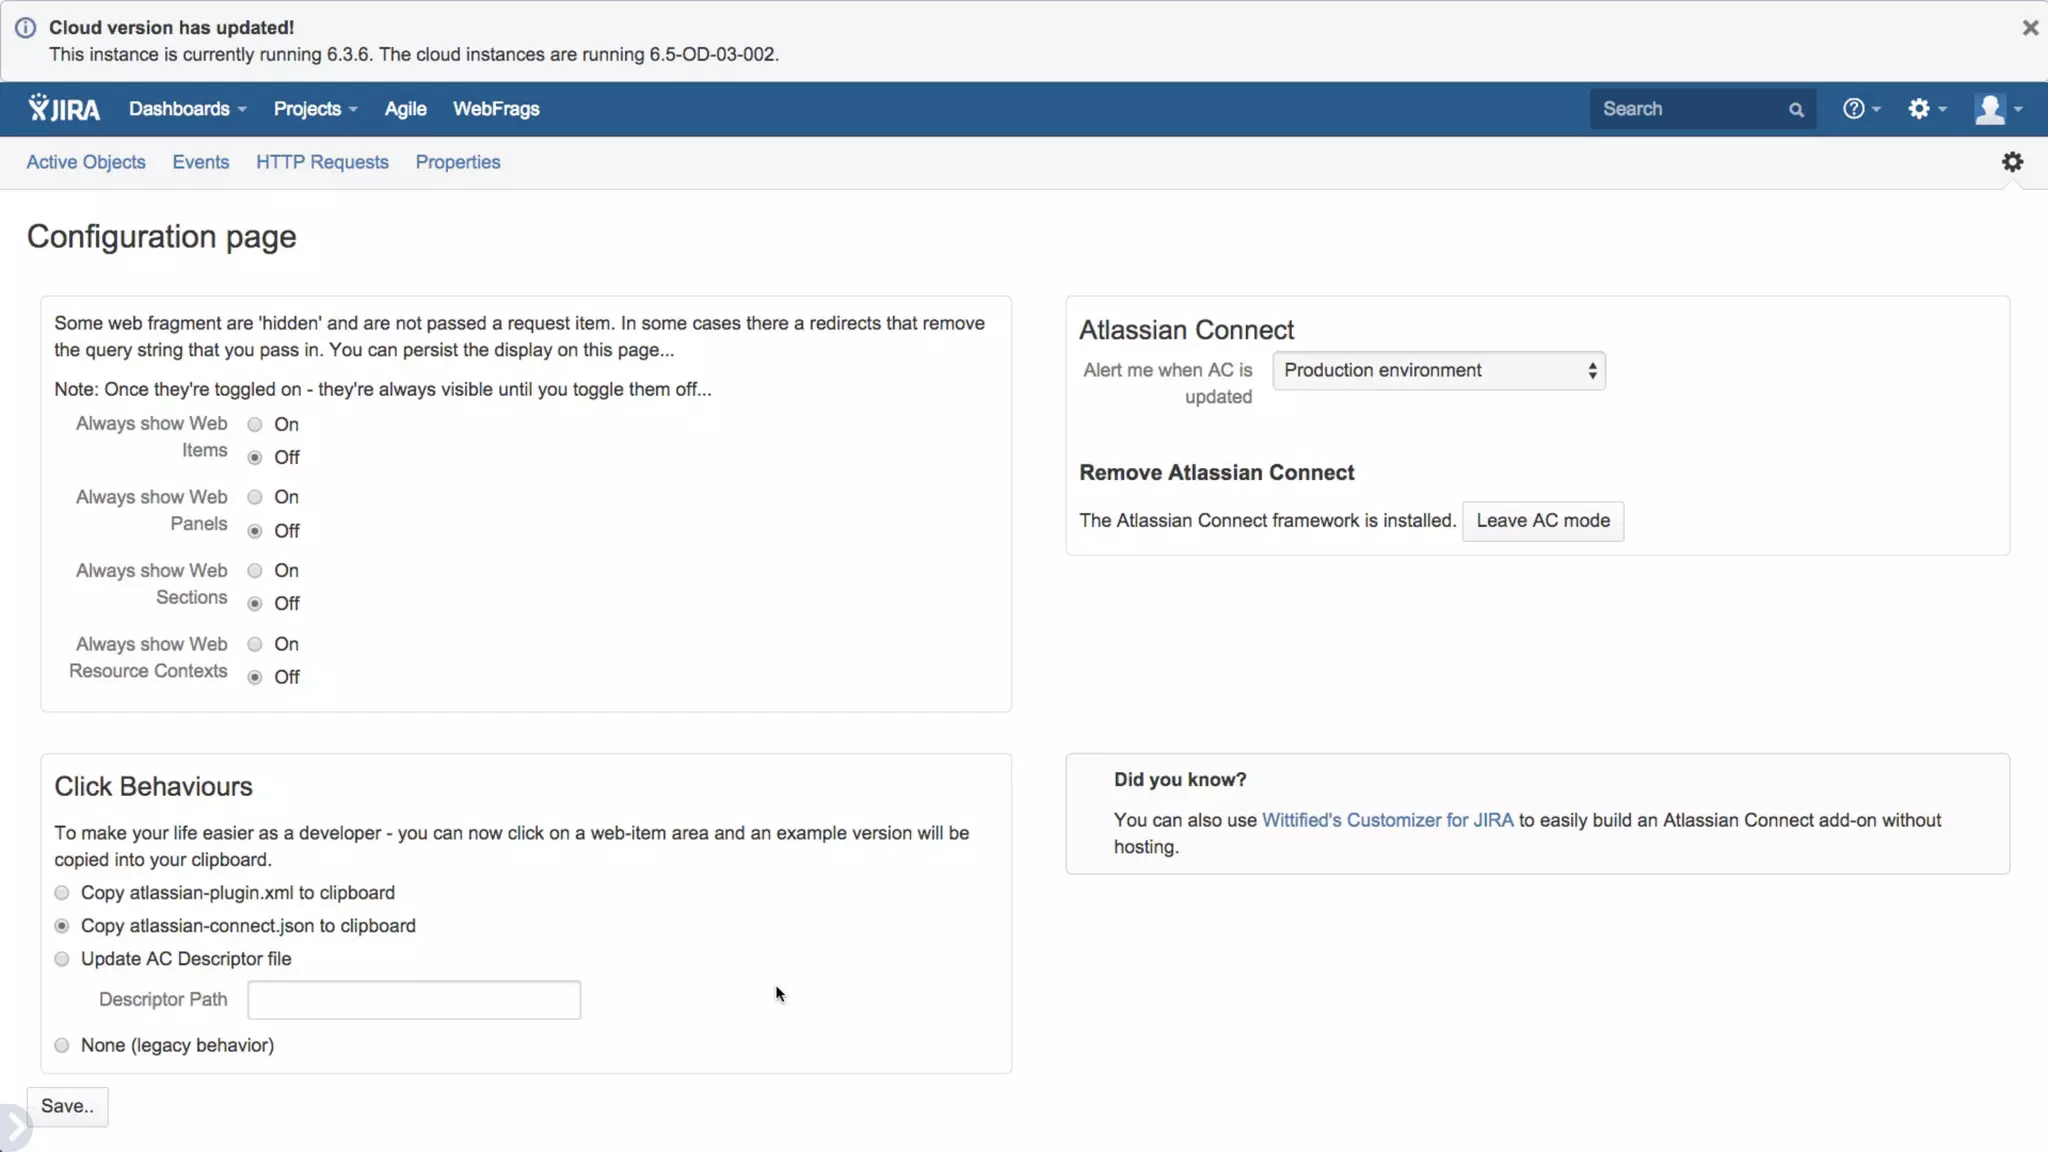Click the Descriptor Path input field
Screen dimensions: 2048x1152
(414, 1000)
